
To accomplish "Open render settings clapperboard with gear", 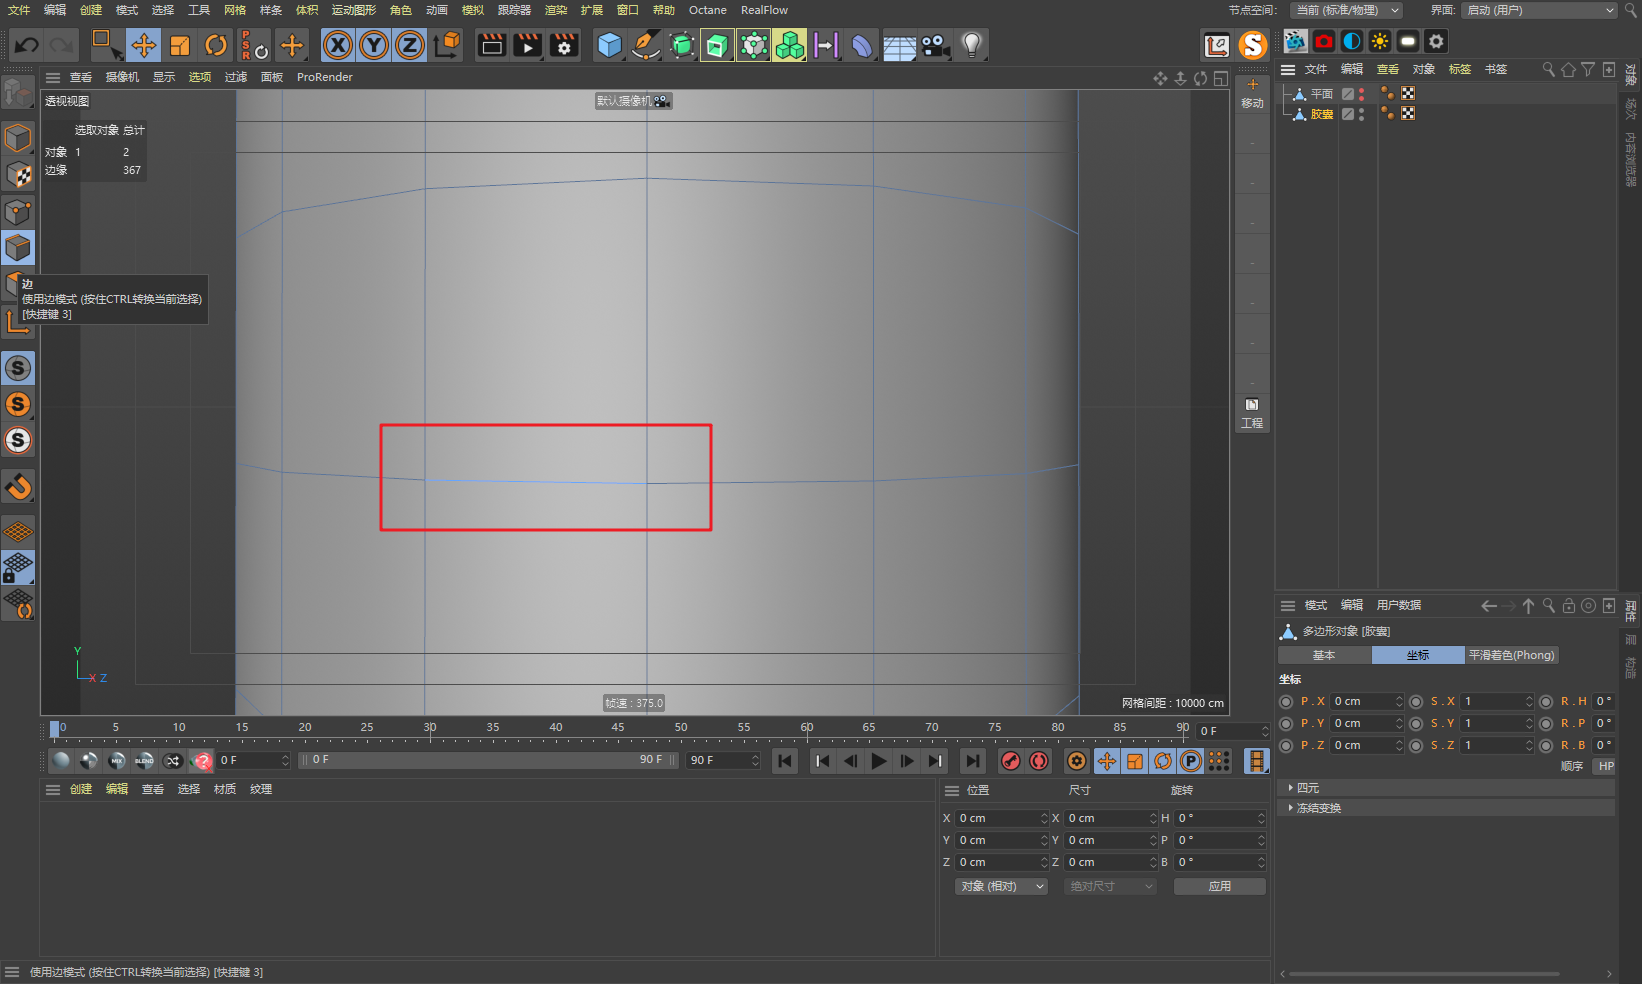I will 564,45.
